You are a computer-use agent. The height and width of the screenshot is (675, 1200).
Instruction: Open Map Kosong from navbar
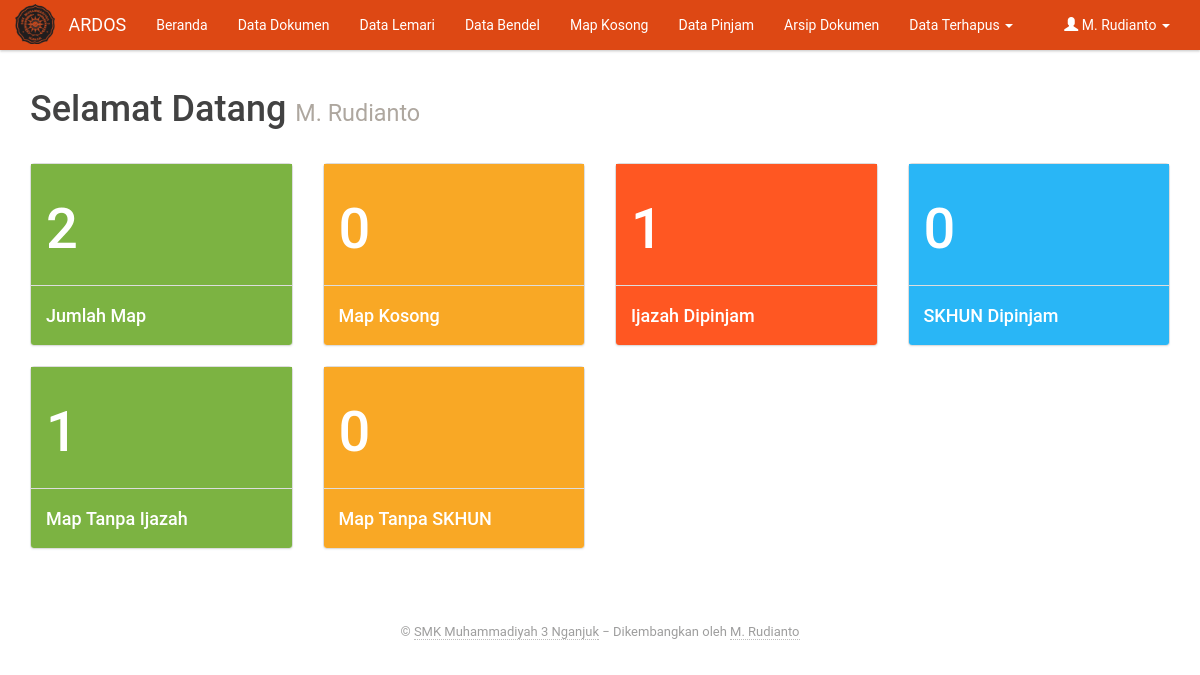609,25
